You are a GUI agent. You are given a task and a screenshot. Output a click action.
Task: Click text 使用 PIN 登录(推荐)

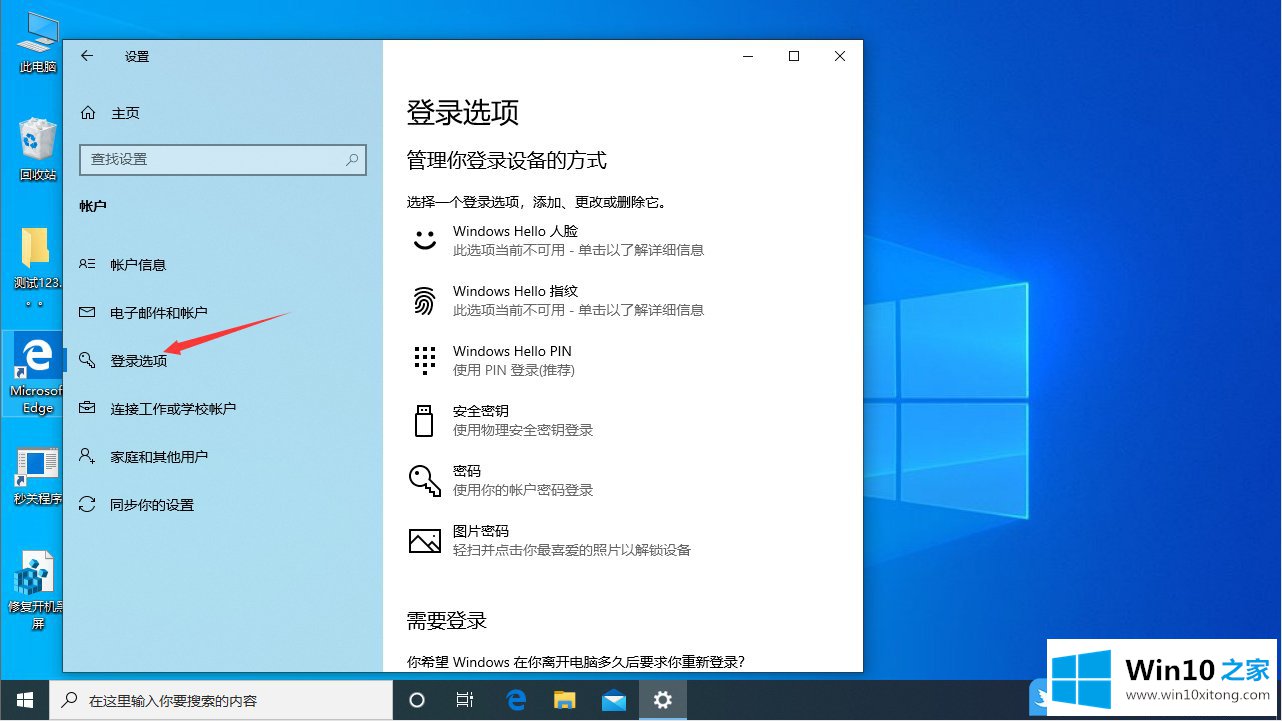514,370
